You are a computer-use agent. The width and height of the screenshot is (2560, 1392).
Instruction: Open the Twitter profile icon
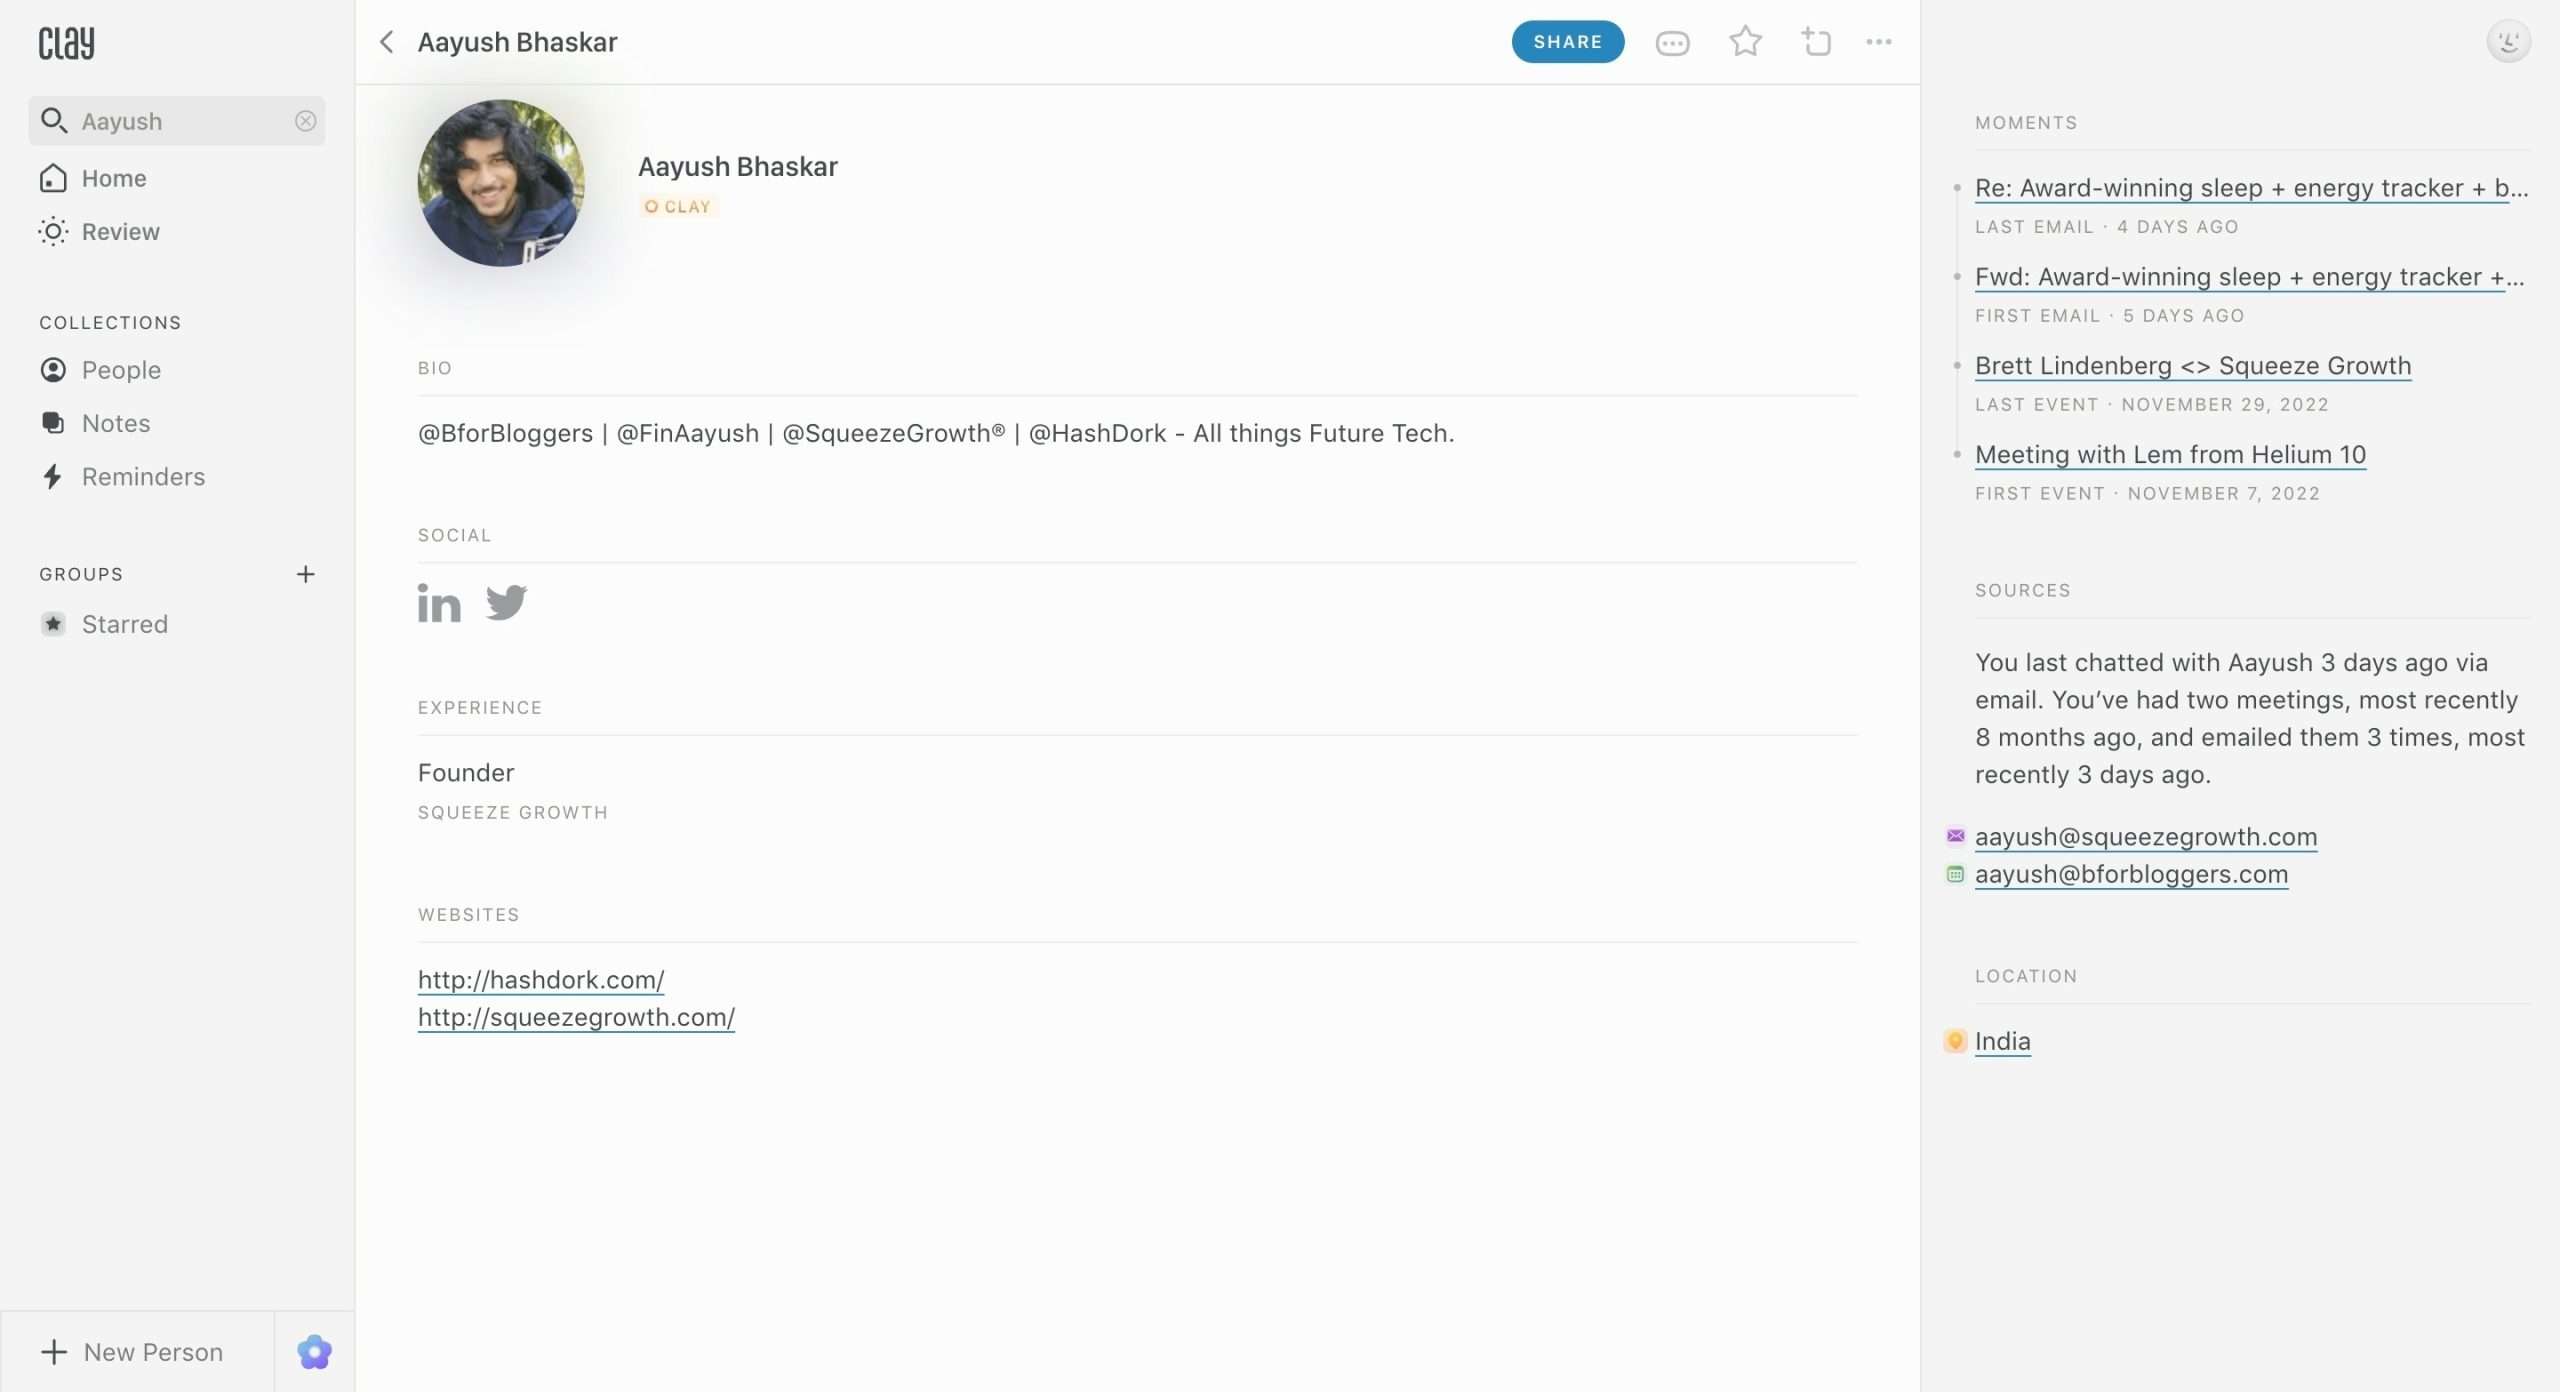tap(506, 603)
